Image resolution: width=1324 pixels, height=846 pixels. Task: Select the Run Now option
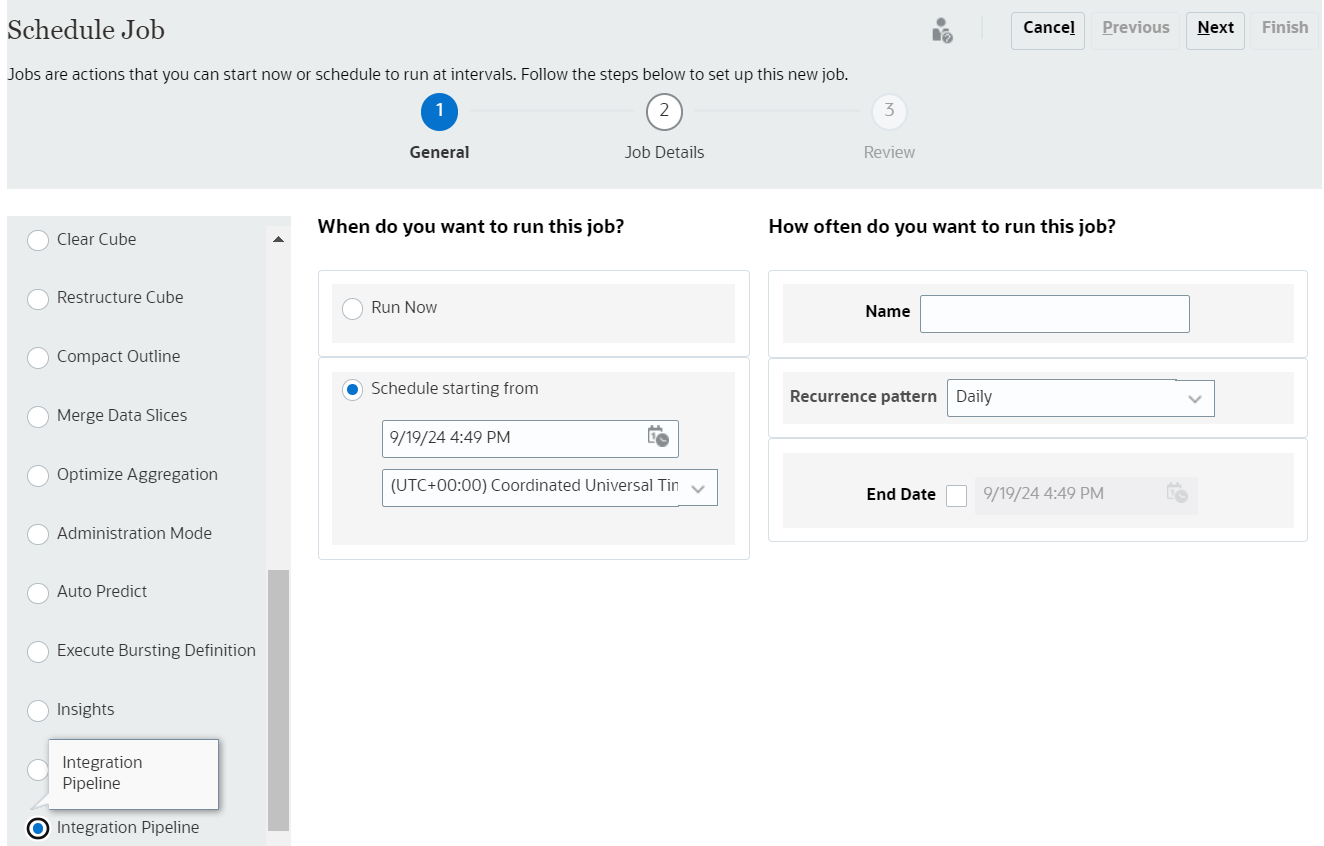coord(353,309)
